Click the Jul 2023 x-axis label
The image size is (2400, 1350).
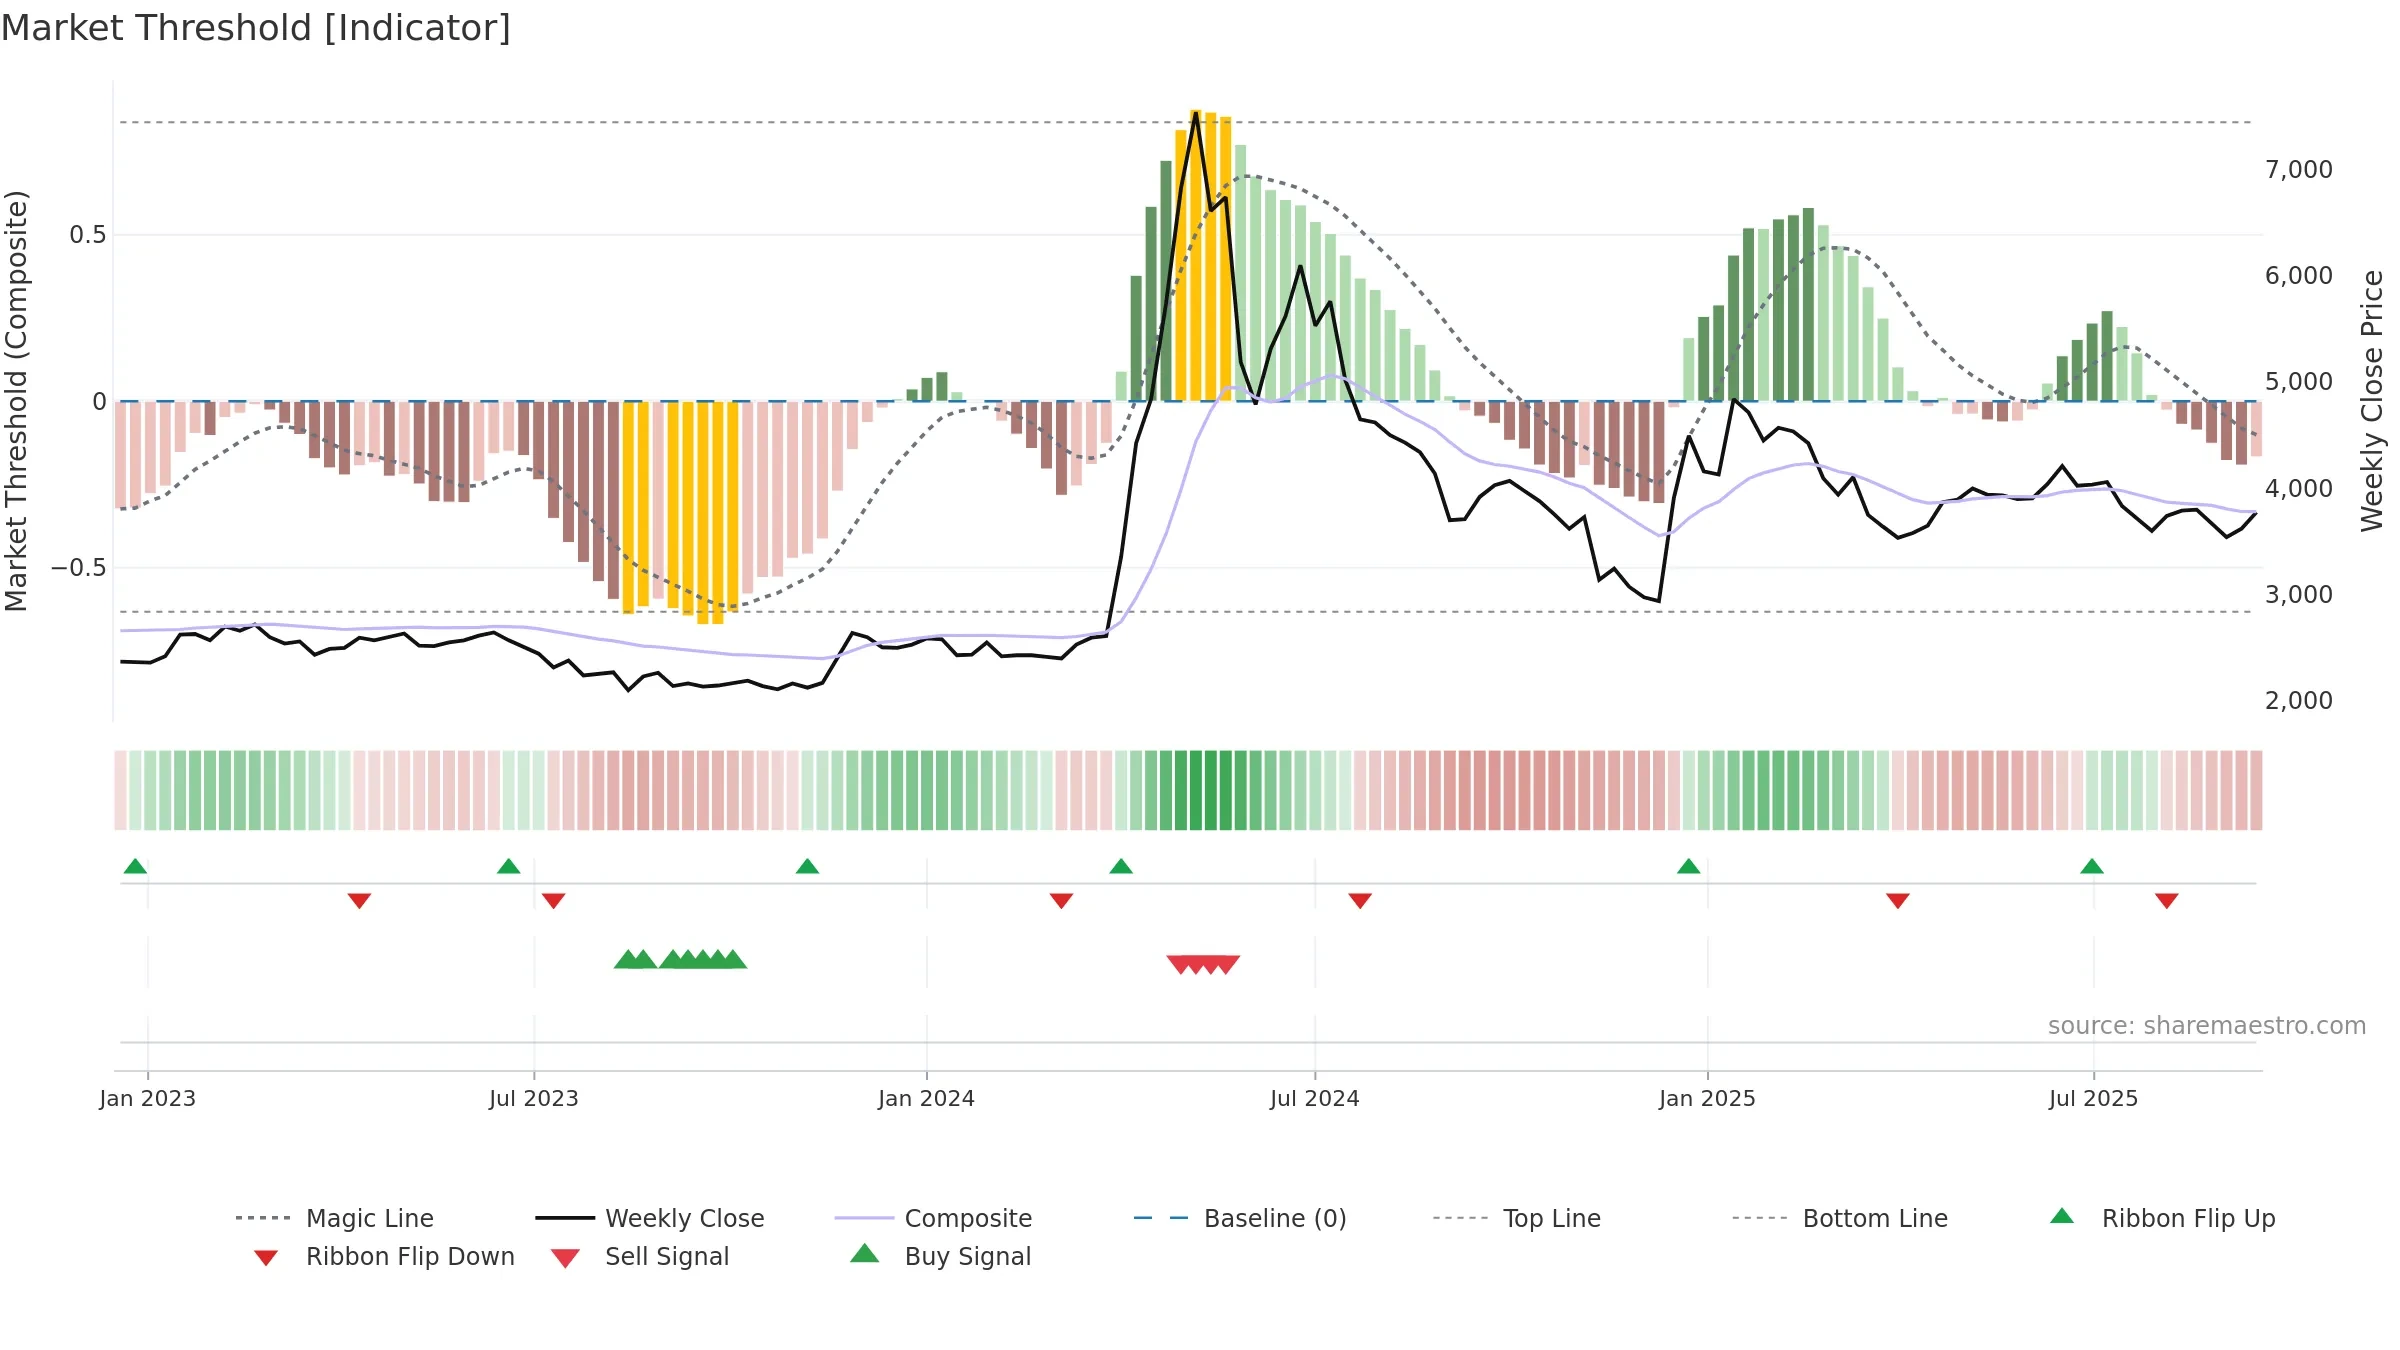coord(534,1098)
